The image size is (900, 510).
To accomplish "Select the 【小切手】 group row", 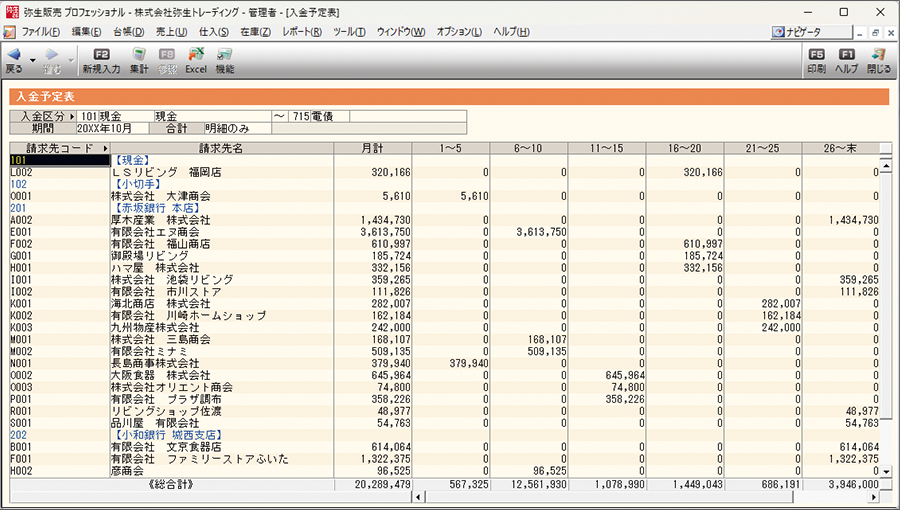I will coord(444,184).
